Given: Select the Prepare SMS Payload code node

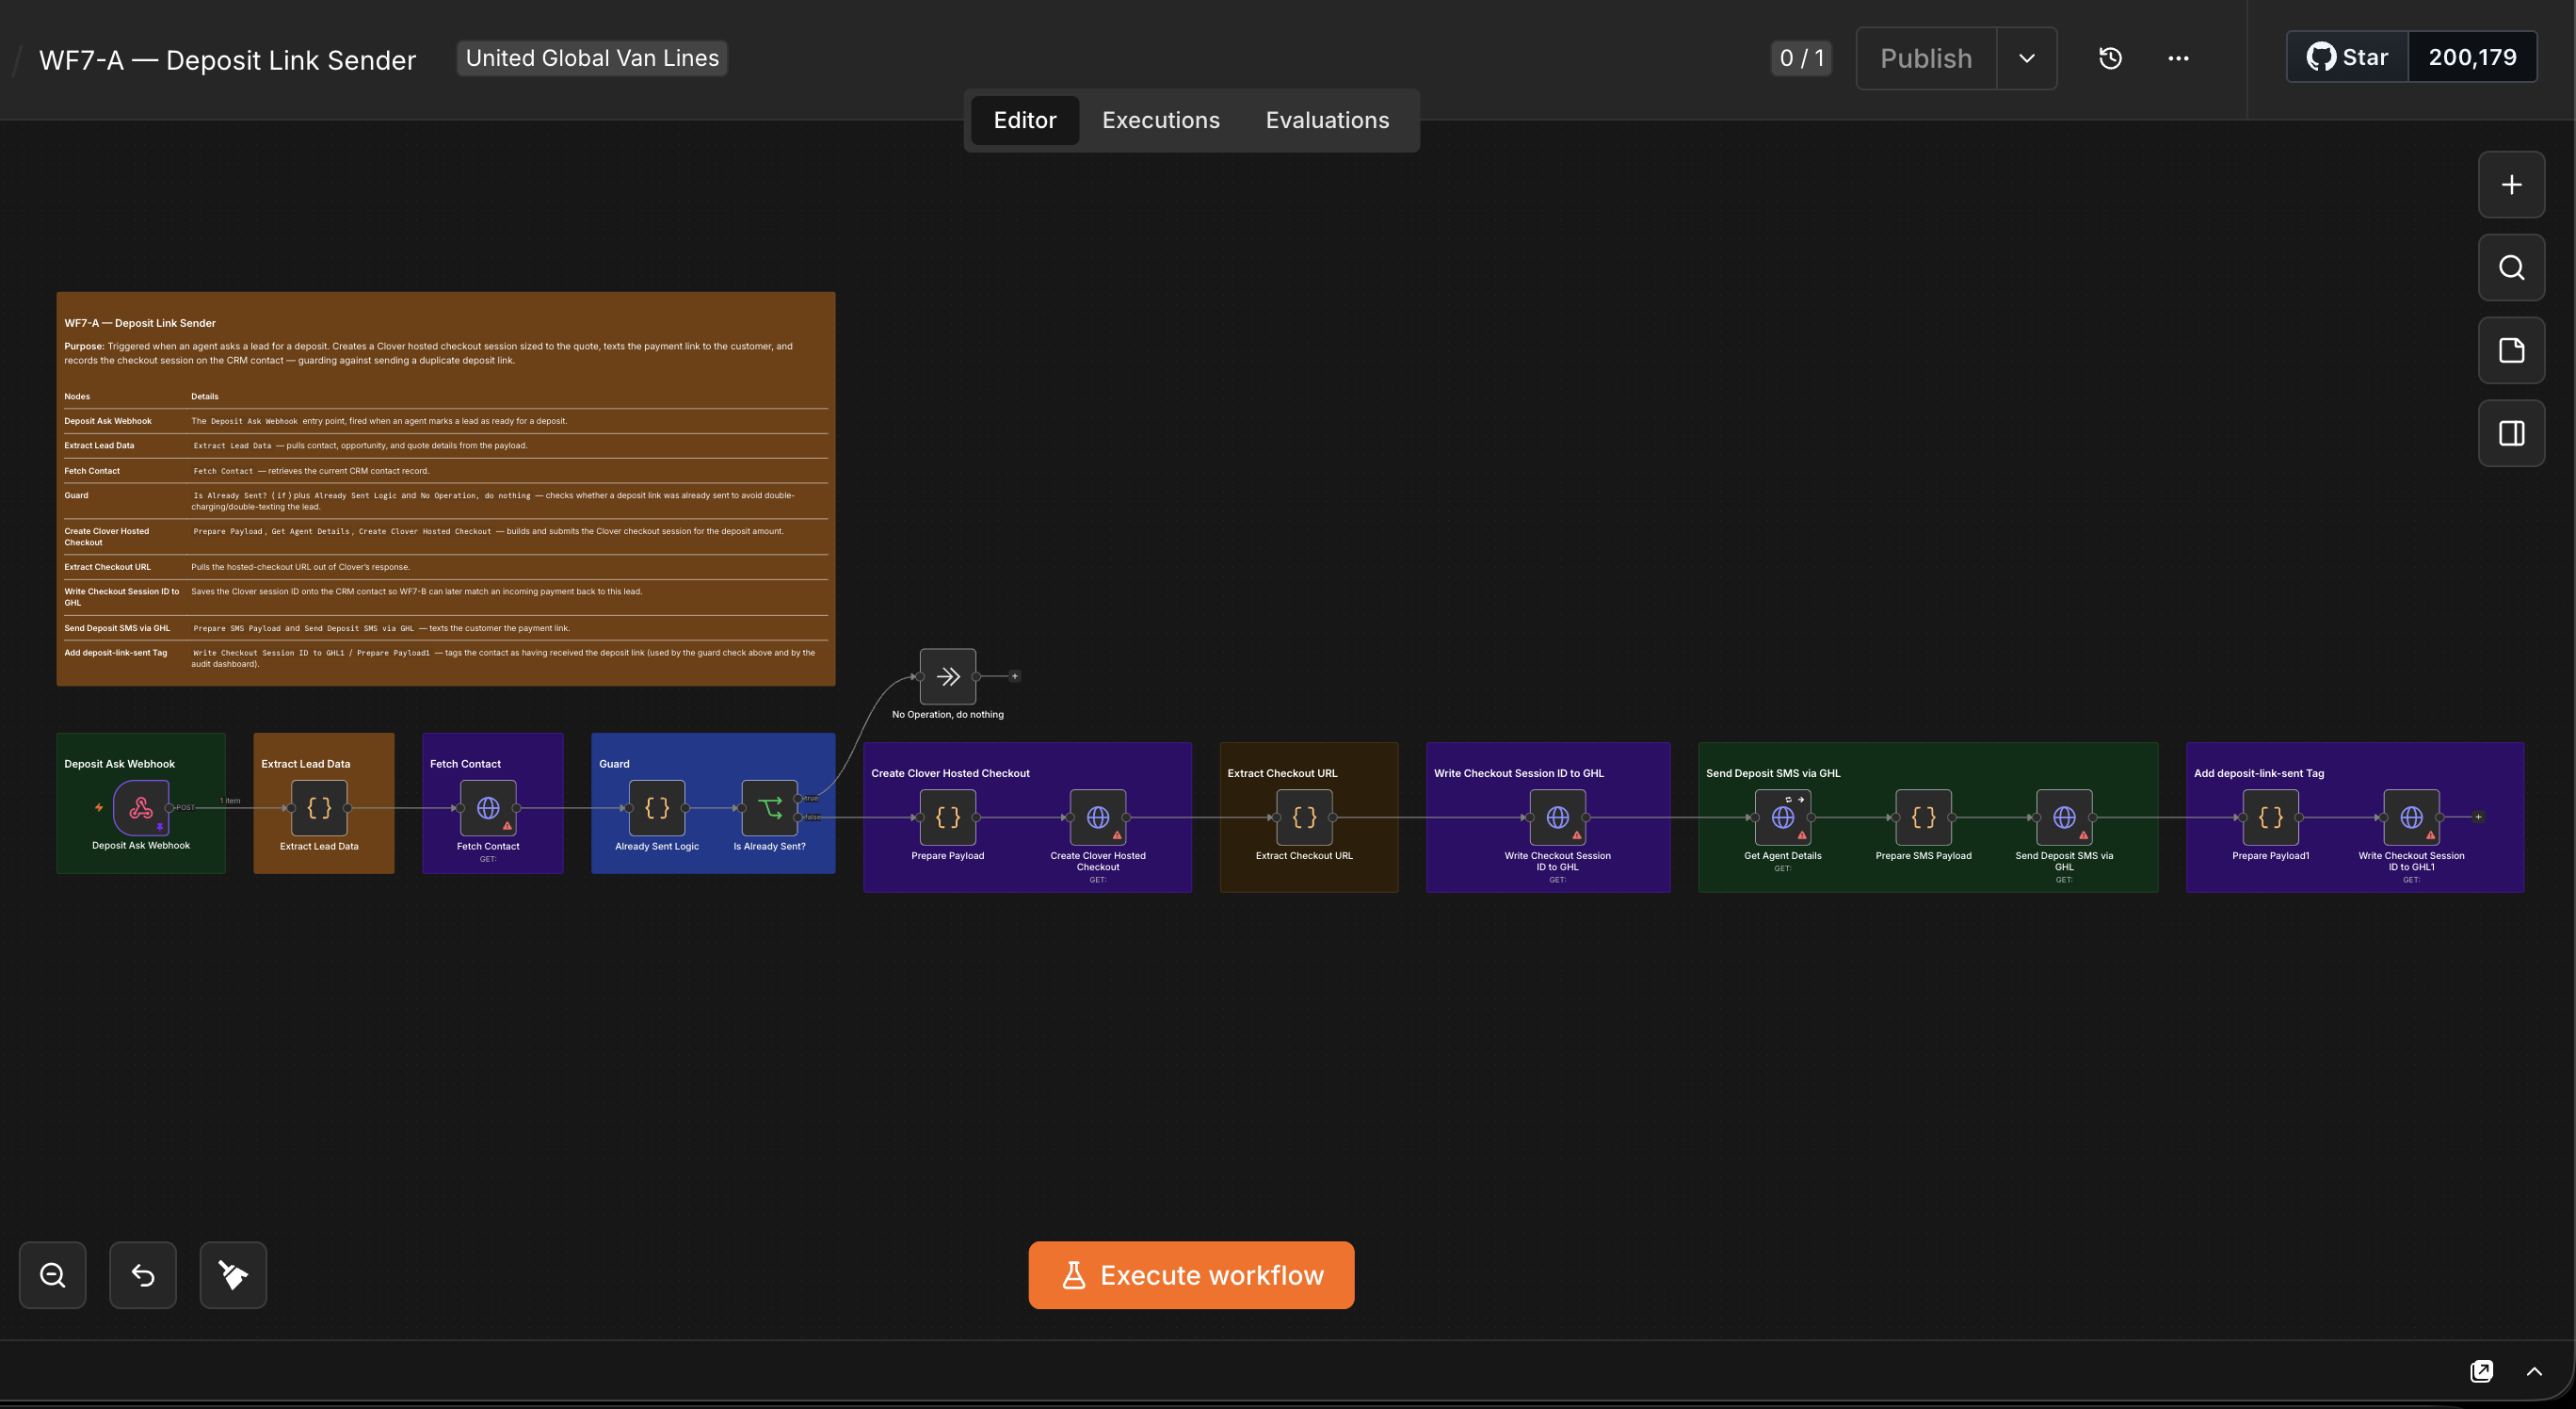Looking at the screenshot, I should [x=1924, y=817].
